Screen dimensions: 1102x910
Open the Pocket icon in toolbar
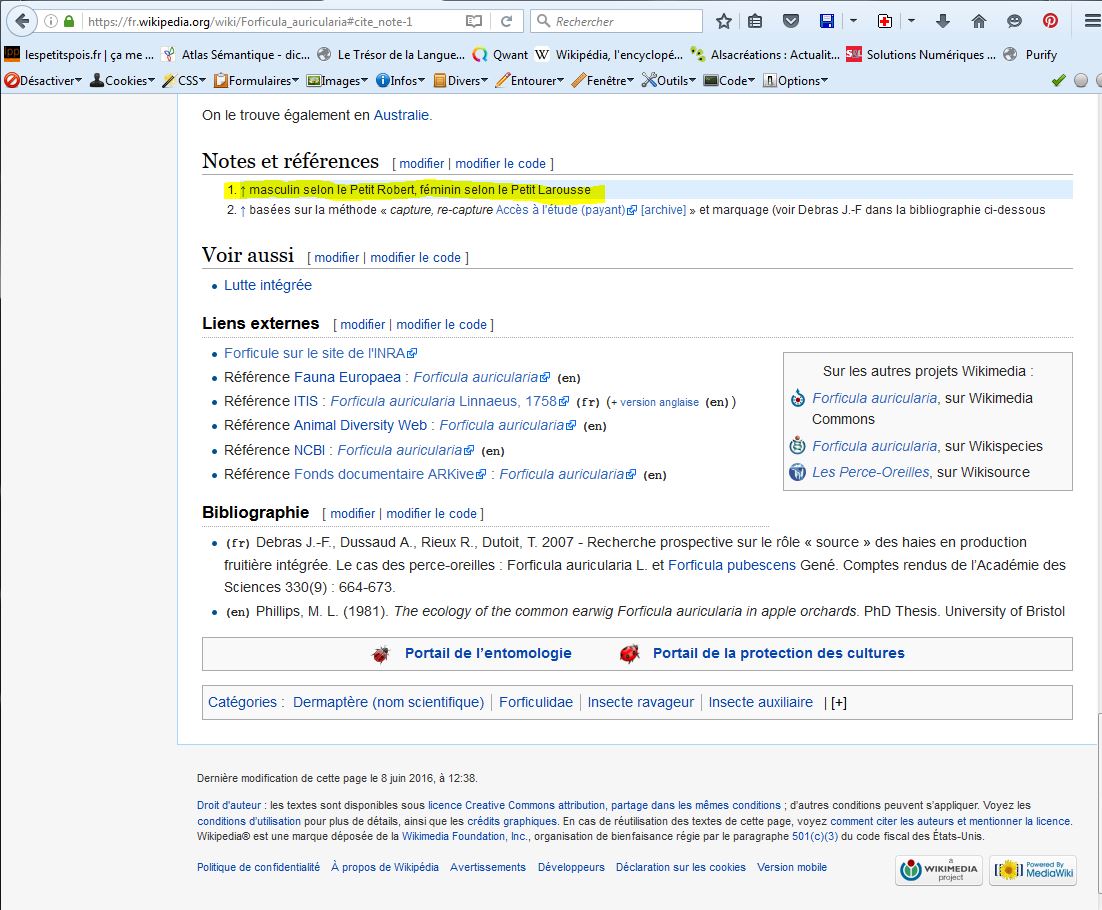pos(790,21)
